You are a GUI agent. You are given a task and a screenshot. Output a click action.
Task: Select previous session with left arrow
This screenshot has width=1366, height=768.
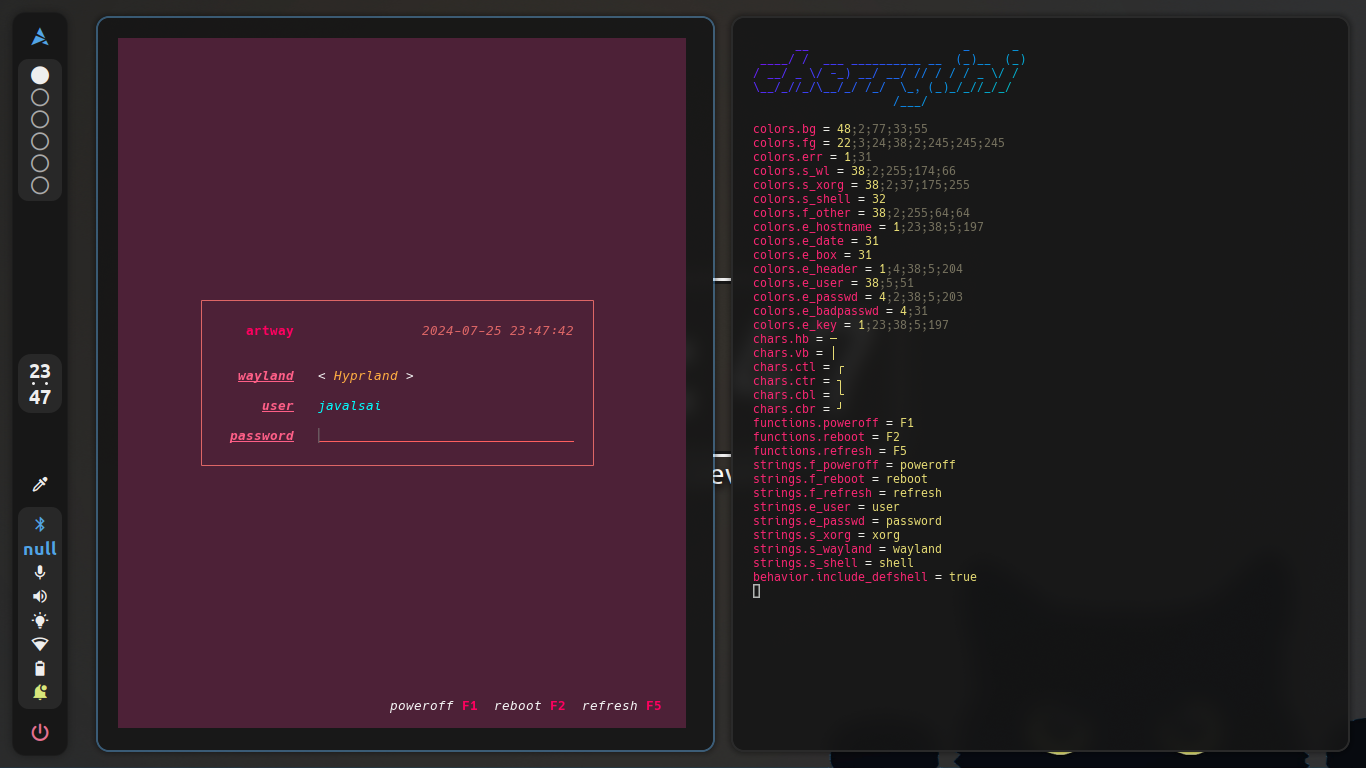click(x=322, y=376)
